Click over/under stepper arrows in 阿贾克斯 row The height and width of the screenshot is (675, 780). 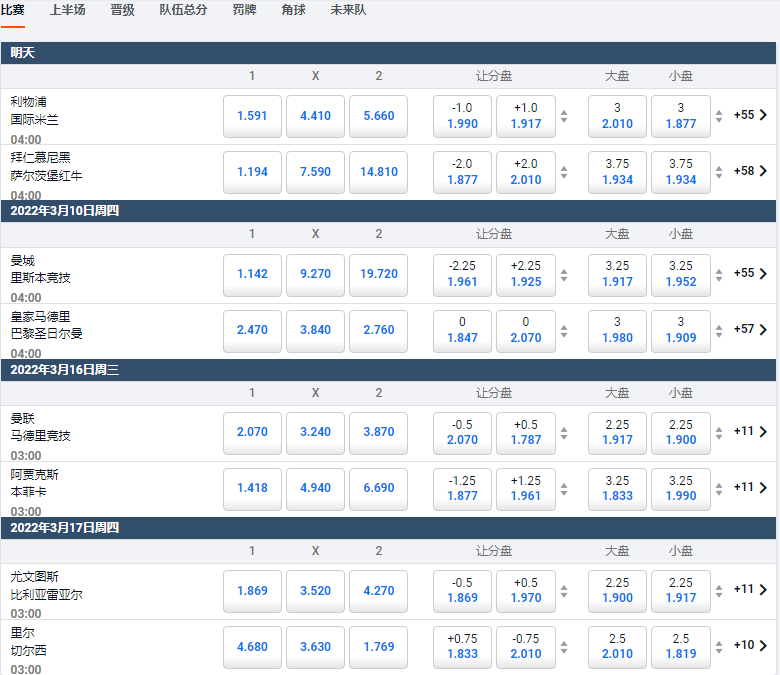coord(719,488)
